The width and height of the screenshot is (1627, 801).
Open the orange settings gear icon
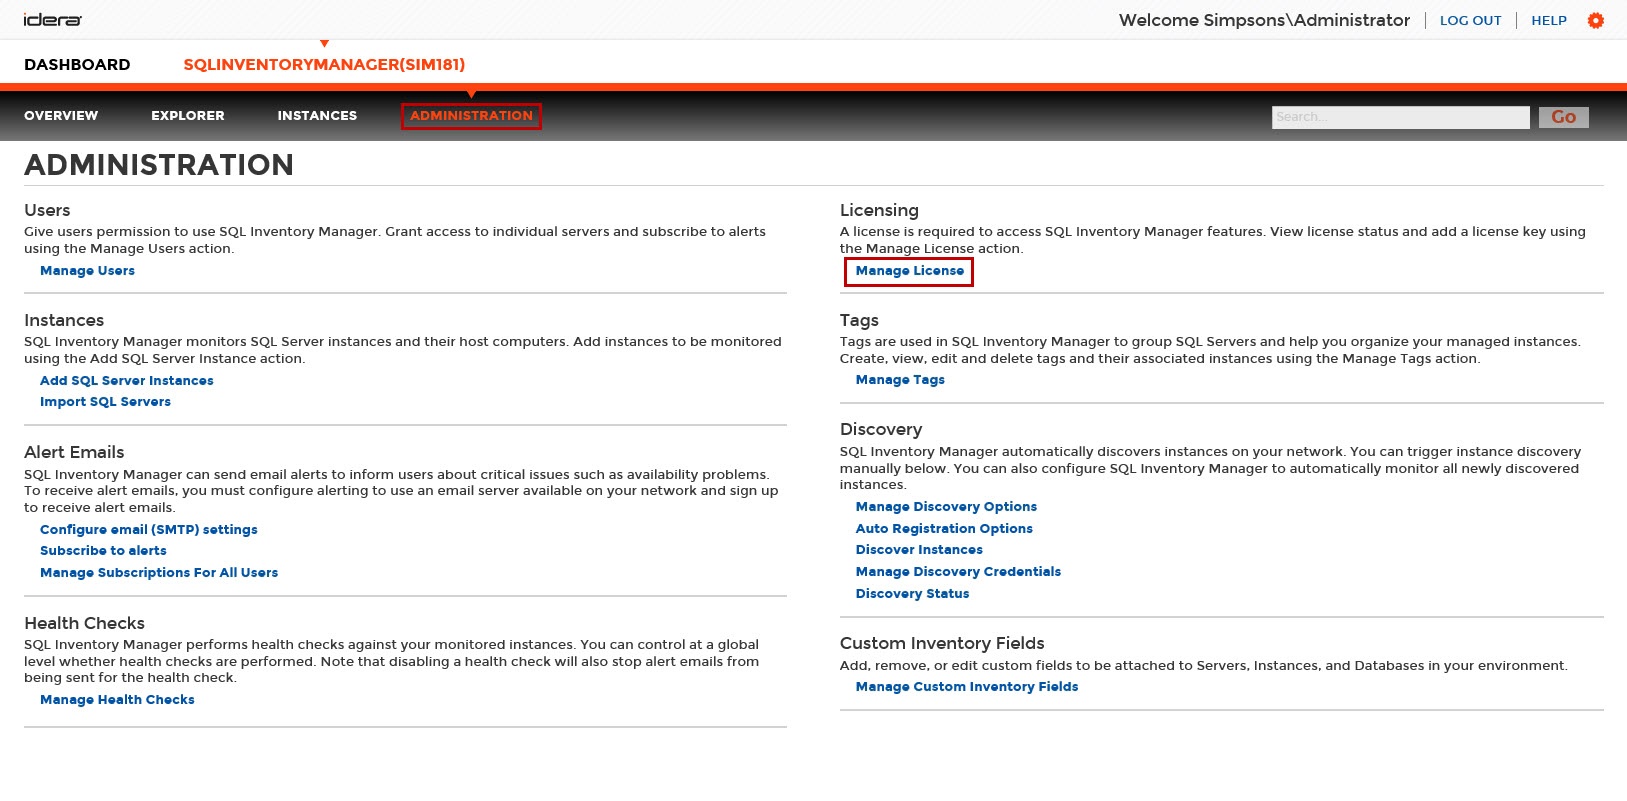point(1596,20)
